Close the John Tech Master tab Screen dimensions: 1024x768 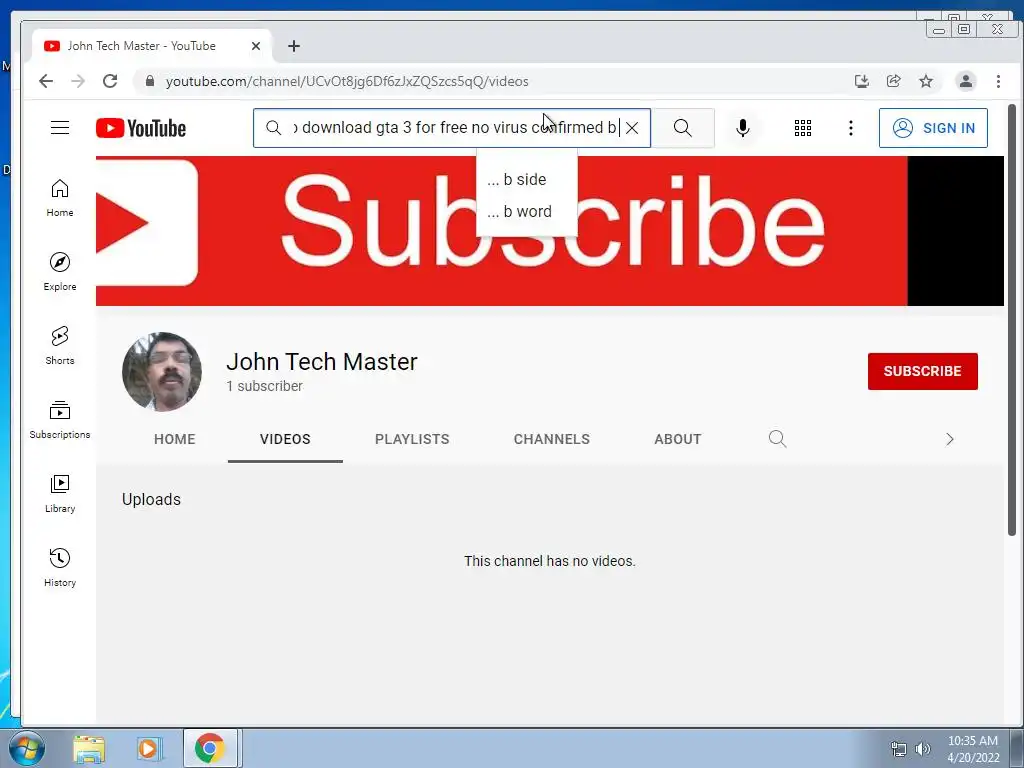(256, 46)
